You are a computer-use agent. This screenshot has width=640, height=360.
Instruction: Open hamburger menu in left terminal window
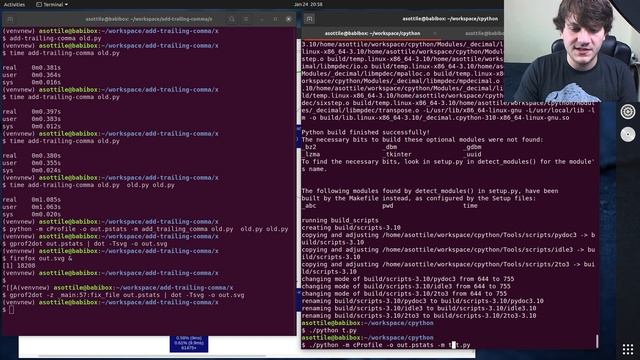click(x=246, y=19)
